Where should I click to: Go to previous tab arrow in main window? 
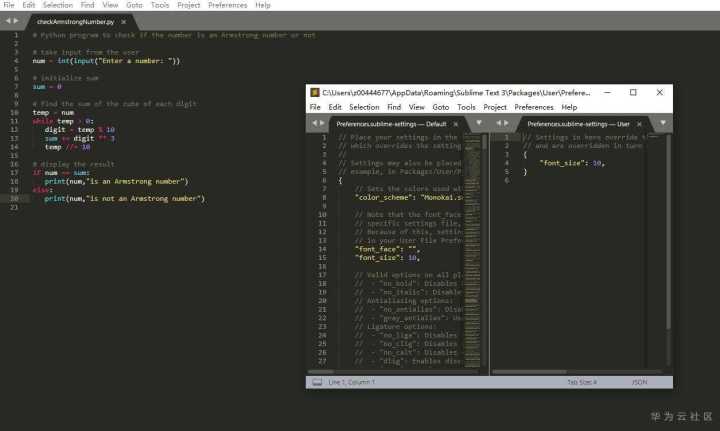coord(8,21)
